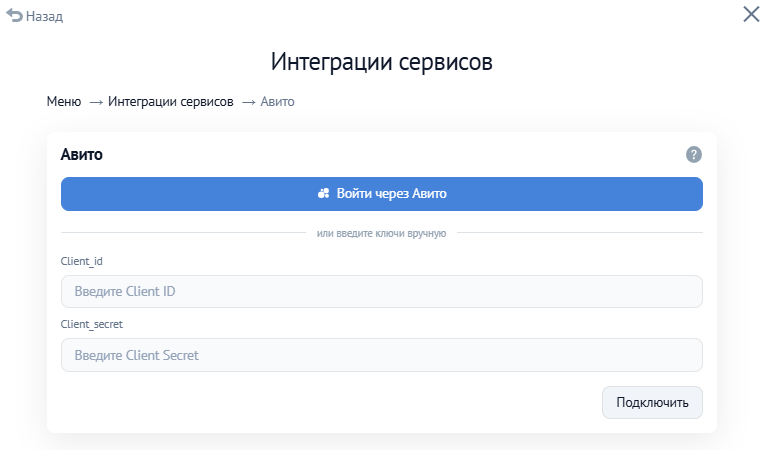765x450 pixels.
Task: Focus the Введите Client ID field
Action: (382, 291)
